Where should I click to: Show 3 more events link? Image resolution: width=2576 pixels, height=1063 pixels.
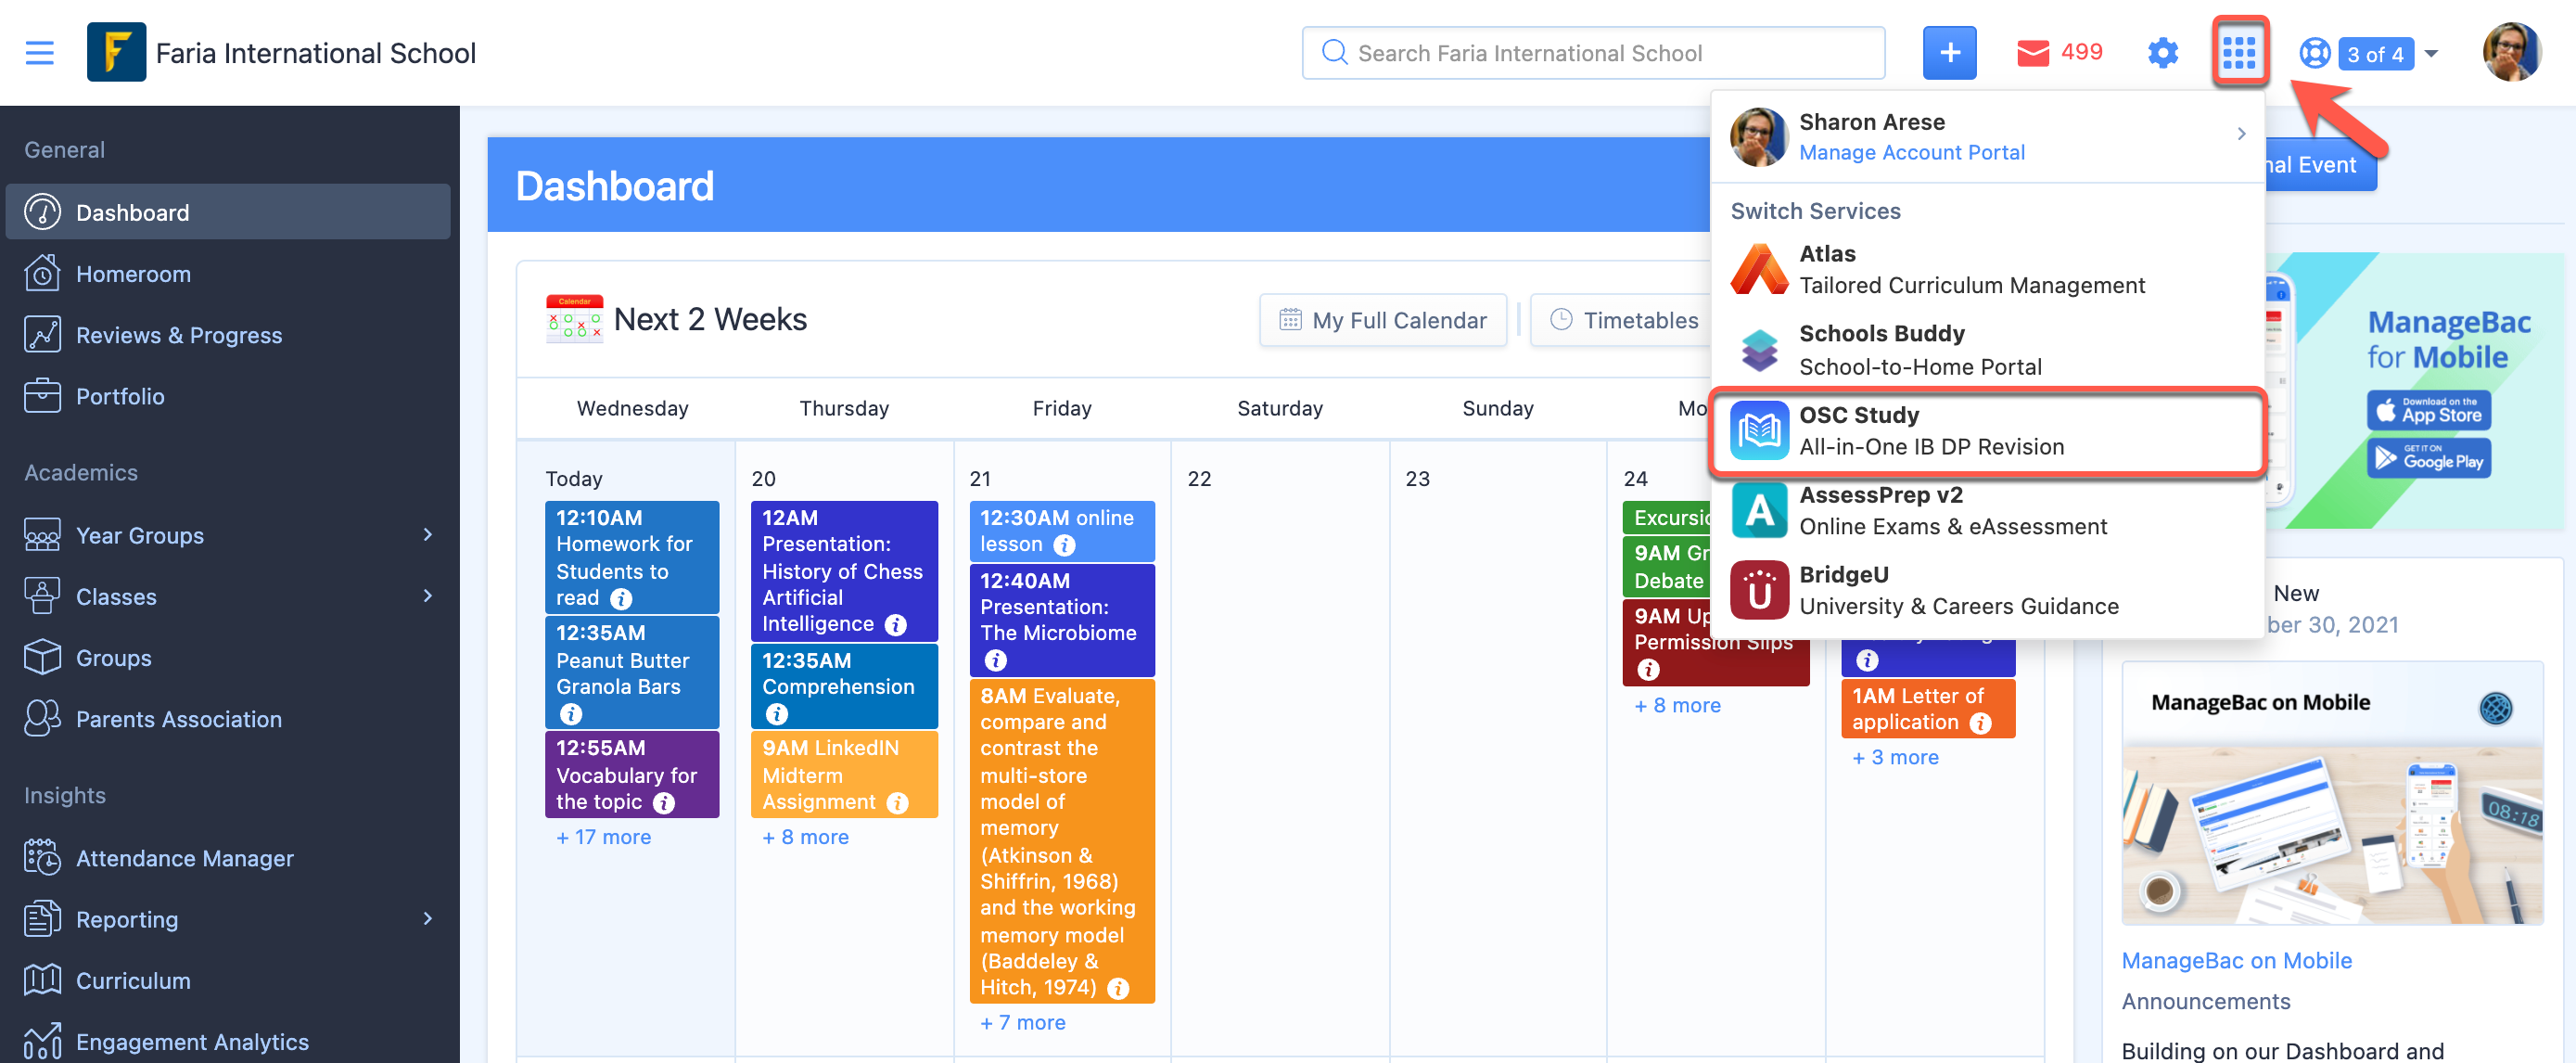pyautogui.click(x=1895, y=757)
